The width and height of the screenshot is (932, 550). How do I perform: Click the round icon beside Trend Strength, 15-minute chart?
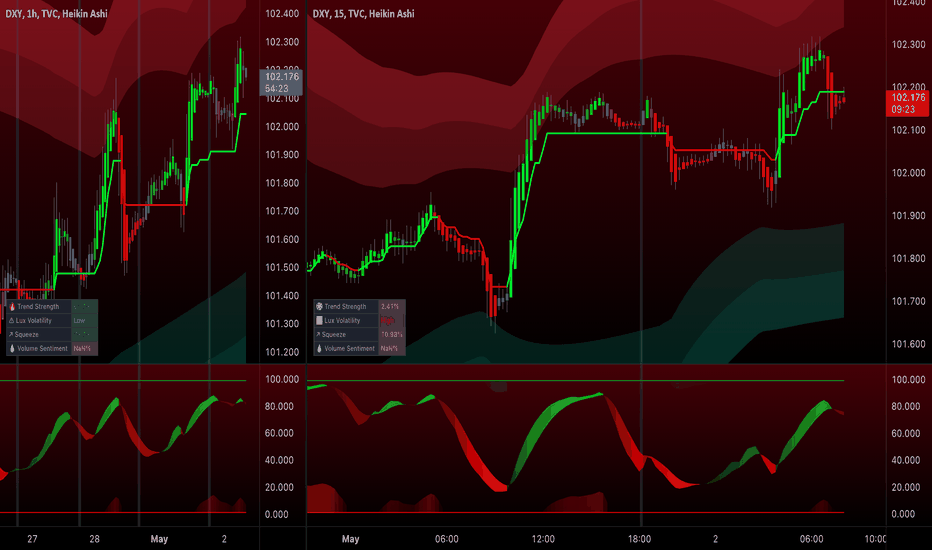click(x=319, y=307)
